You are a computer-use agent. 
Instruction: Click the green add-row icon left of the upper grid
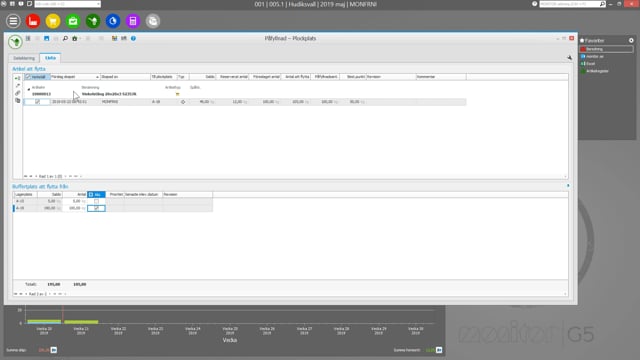18,78
